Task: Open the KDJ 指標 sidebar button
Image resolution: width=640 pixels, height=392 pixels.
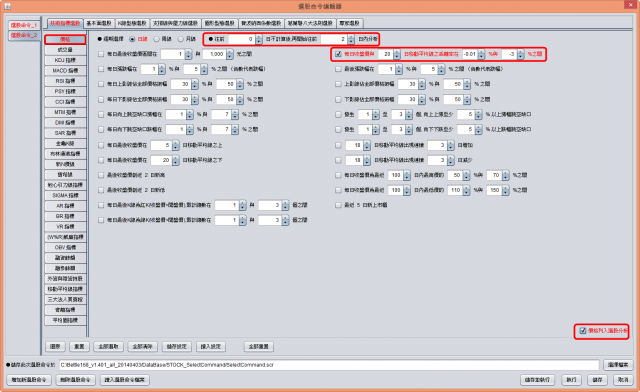Action: 65,60
